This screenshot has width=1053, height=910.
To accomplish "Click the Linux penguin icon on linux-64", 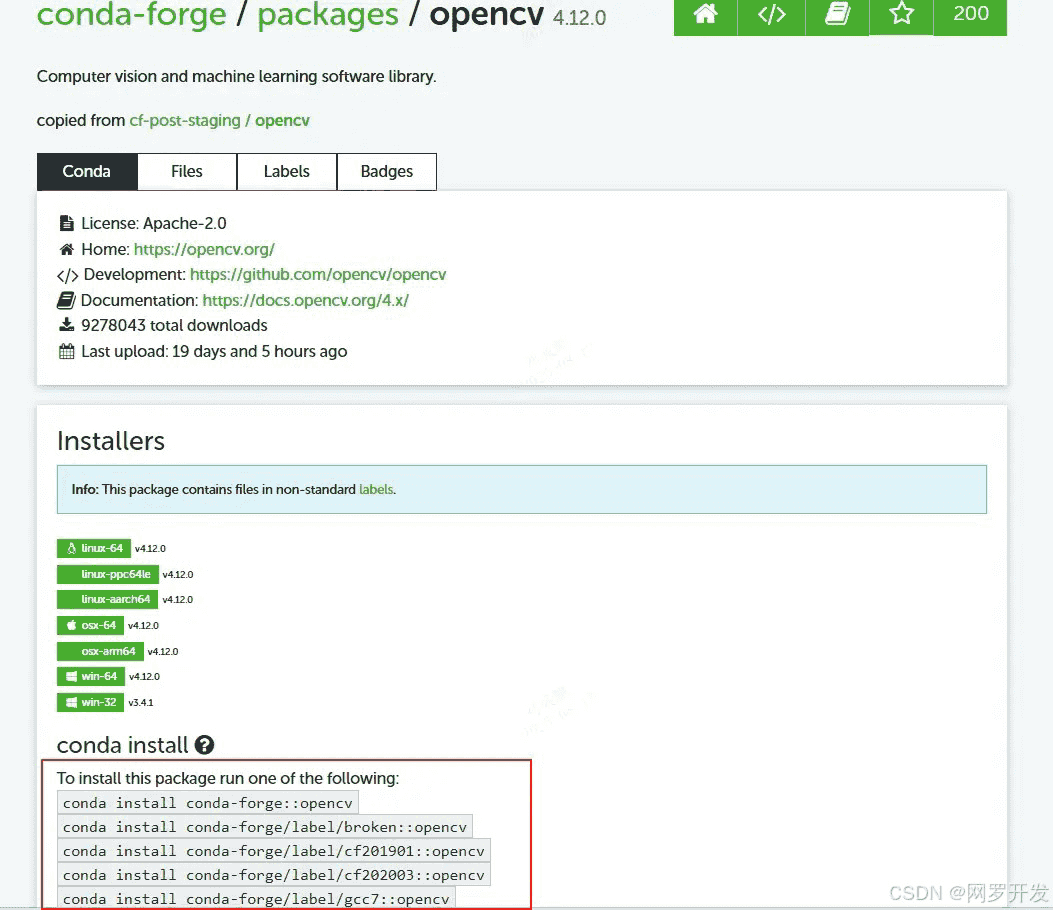I will click(71, 548).
